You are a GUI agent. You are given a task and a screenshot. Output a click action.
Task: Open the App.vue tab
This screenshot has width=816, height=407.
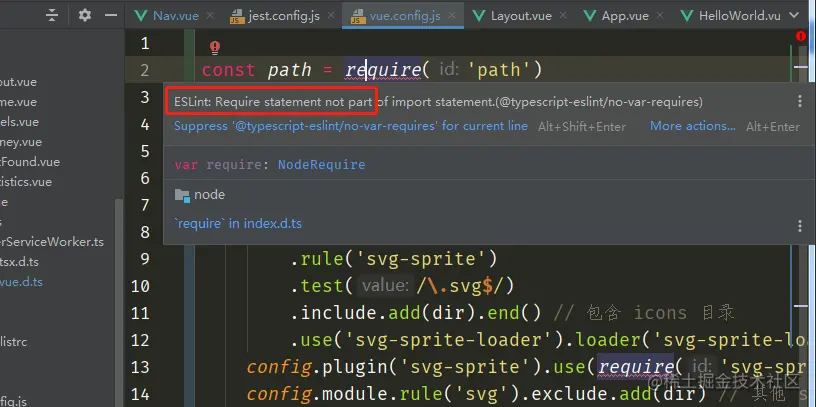tap(625, 16)
